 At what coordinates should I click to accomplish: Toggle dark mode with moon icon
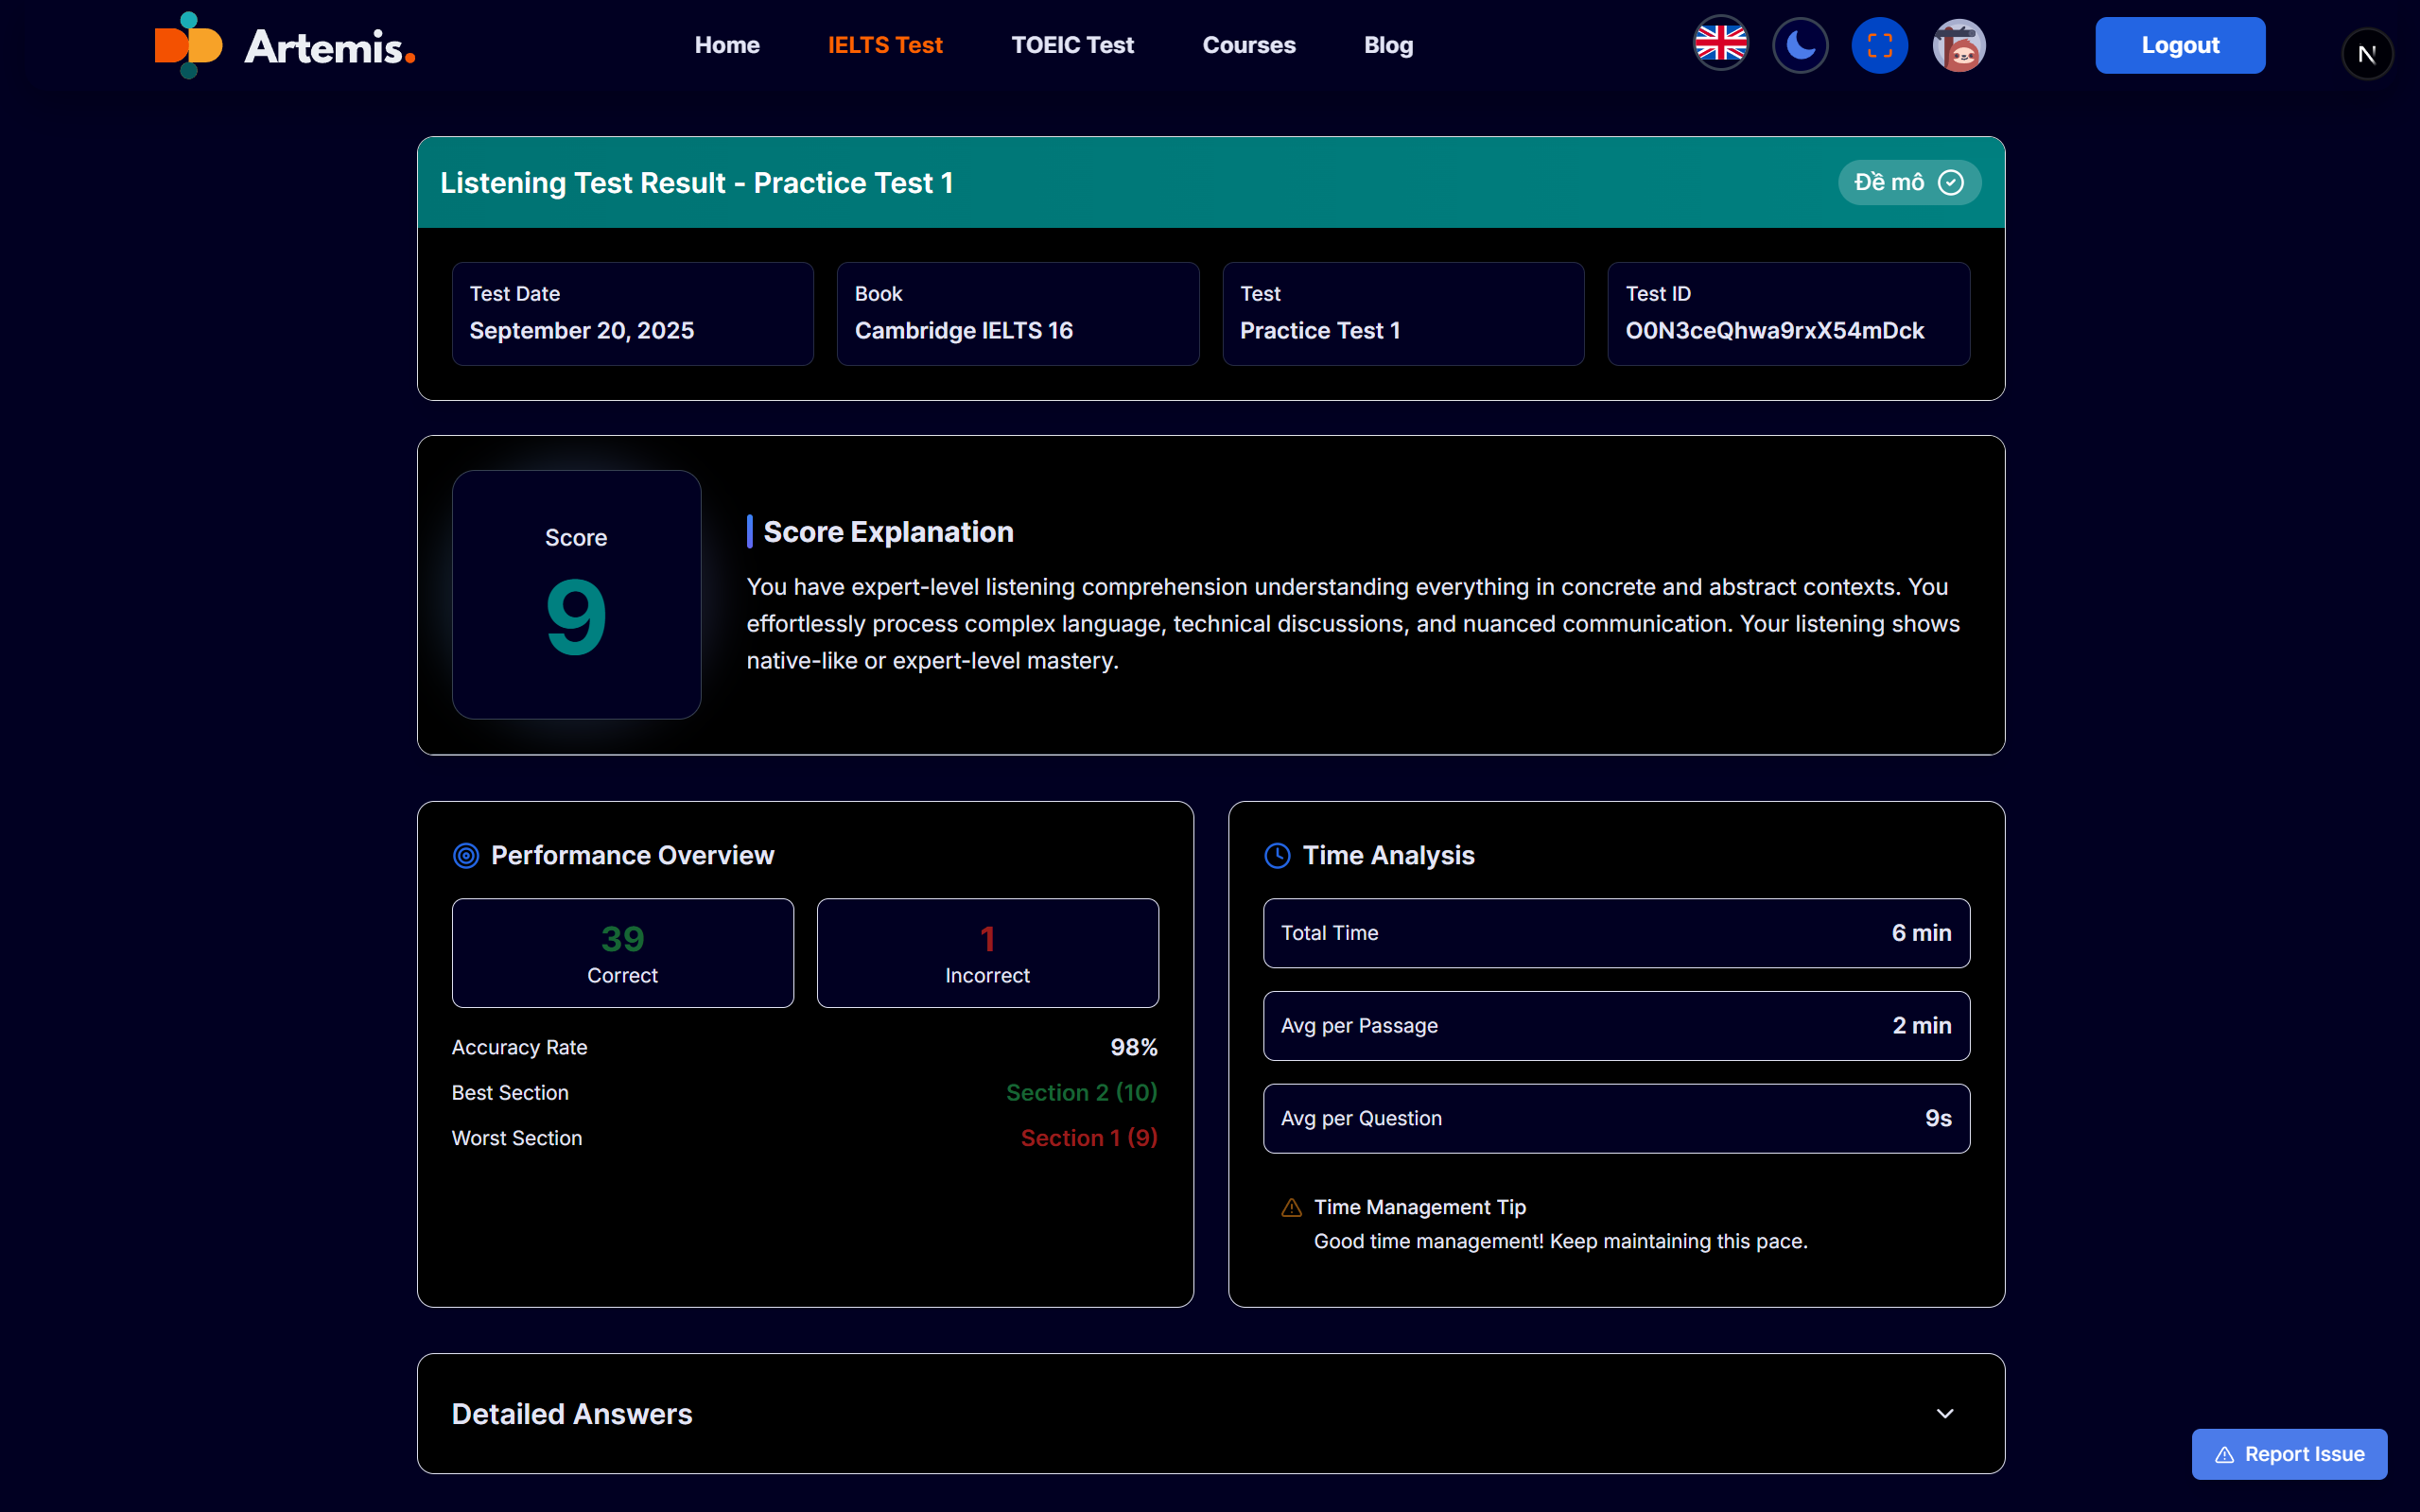[x=1800, y=45]
